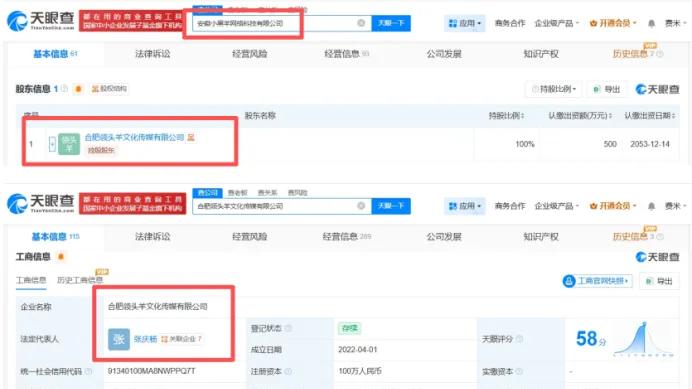Viewport: 692px width, 389px height.
Task: Open 知识产权 tab on 工商信息 page
Action: pos(541,237)
